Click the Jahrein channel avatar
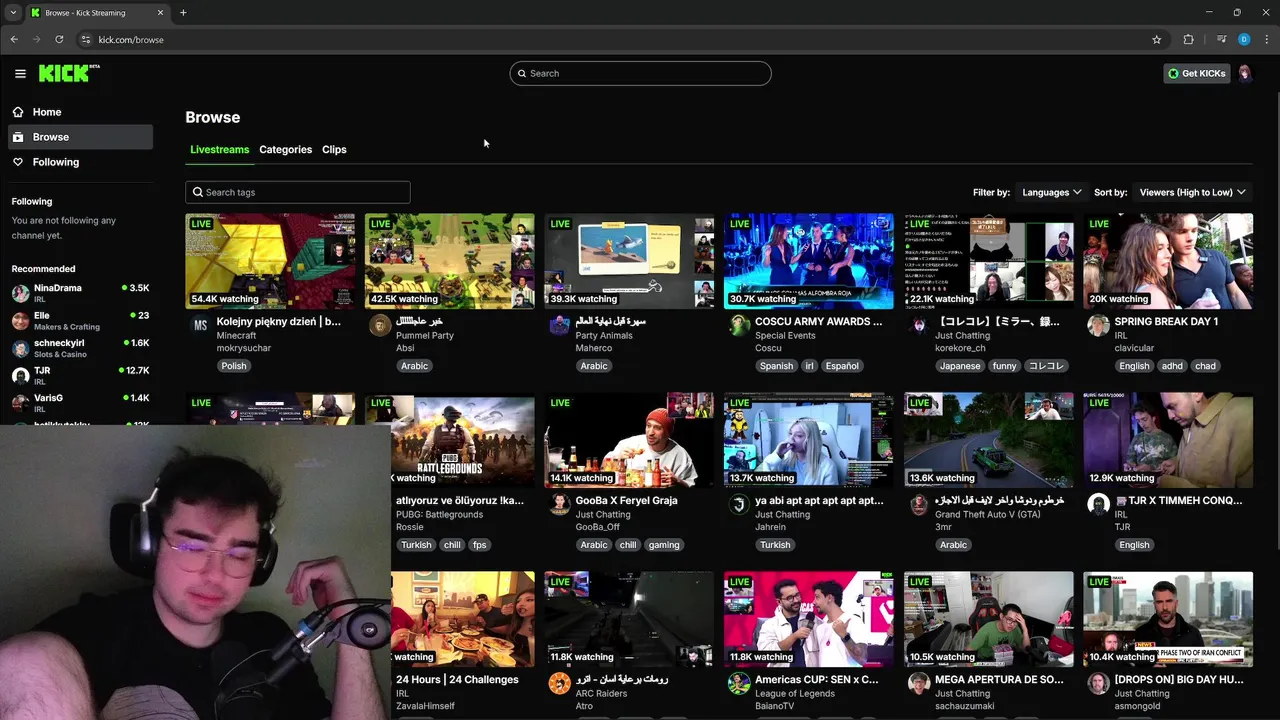 coord(739,504)
